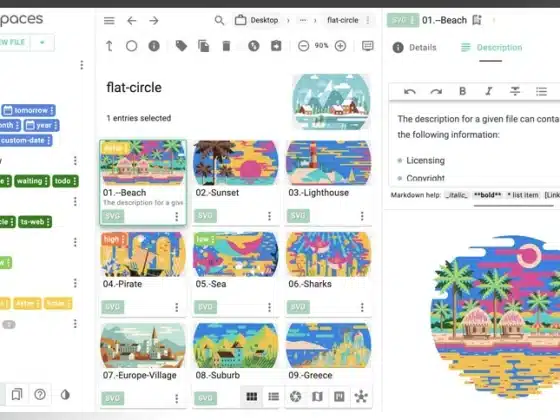
Task: Delete the selected entry with the trash icon
Action: pyautogui.click(x=226, y=46)
